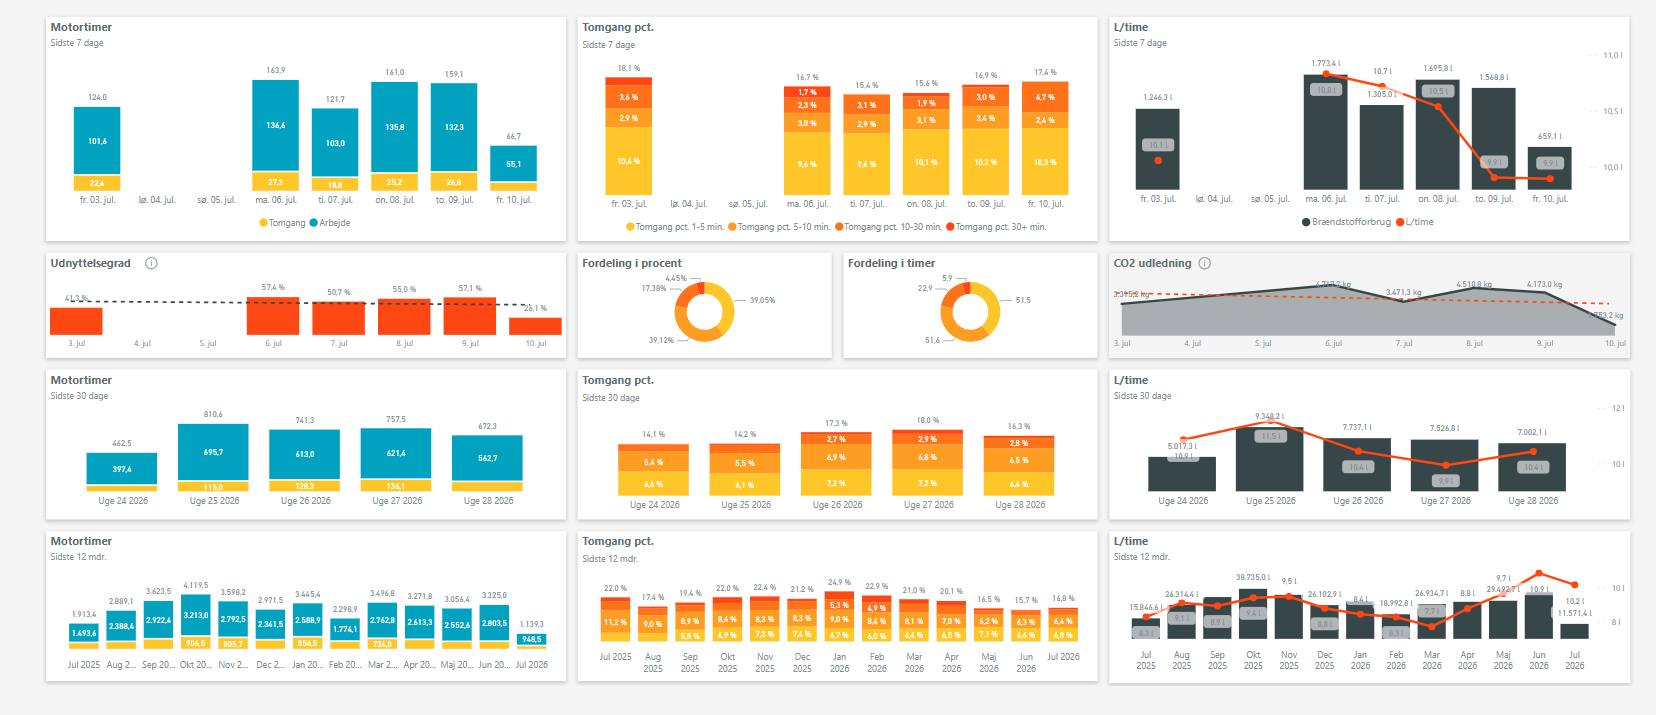Select yellow 25,2 Tomgang segment
The width and height of the screenshot is (1656, 715).
[x=394, y=182]
